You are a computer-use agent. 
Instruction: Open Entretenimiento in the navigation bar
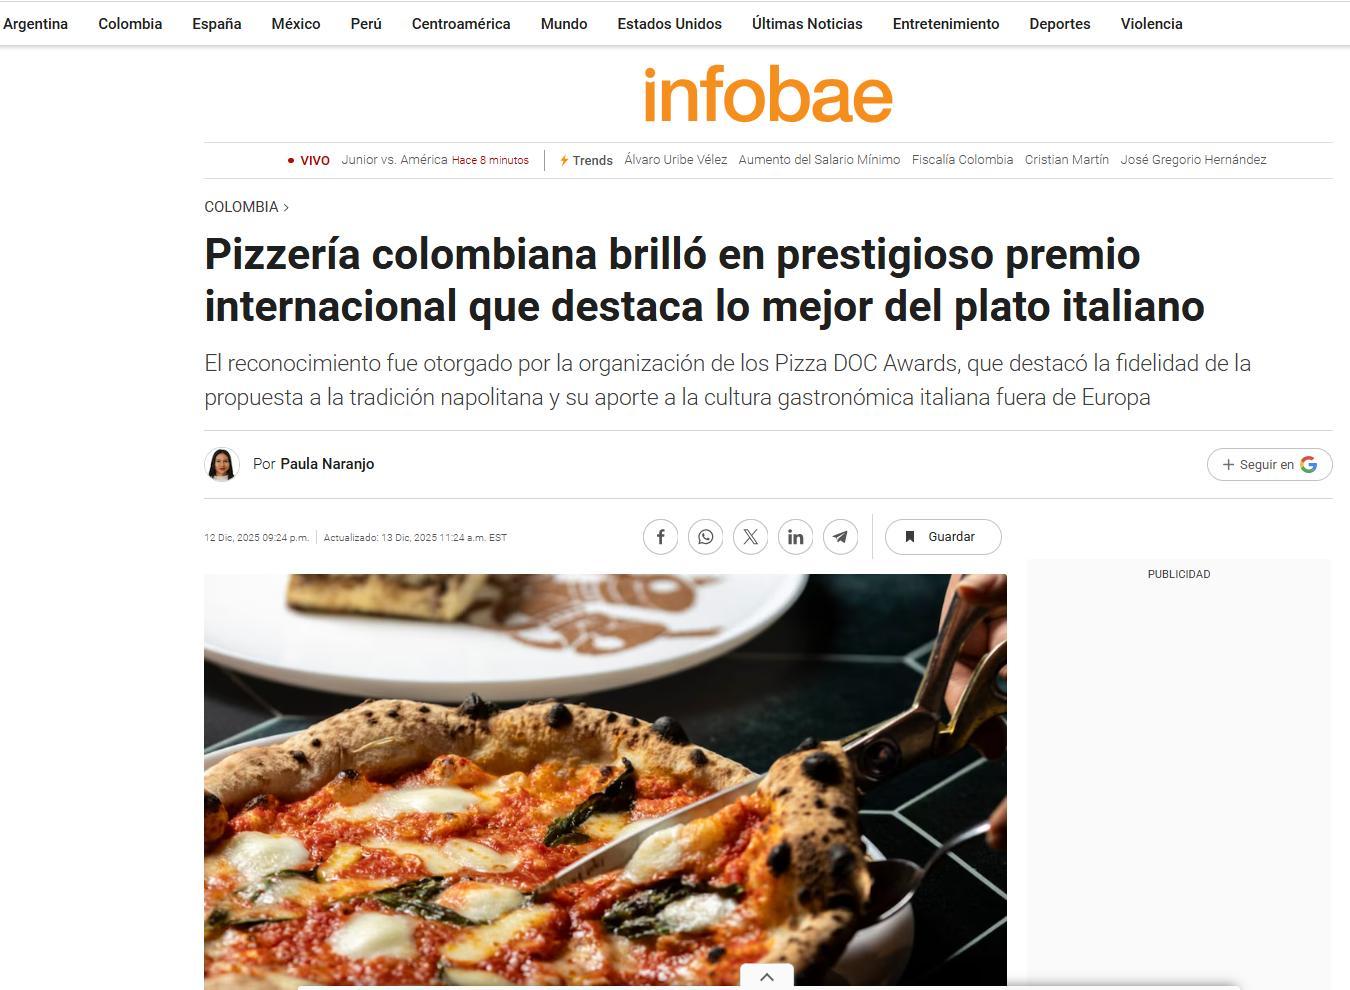(946, 24)
